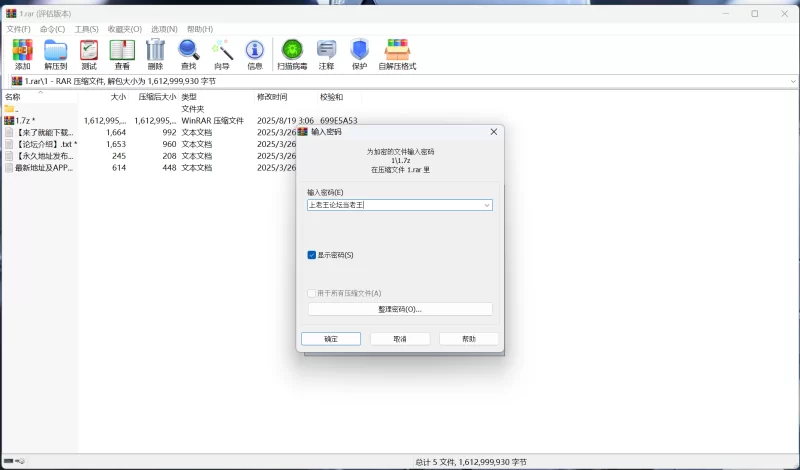
Task: Close the 输入密码 dialog
Action: (x=493, y=132)
